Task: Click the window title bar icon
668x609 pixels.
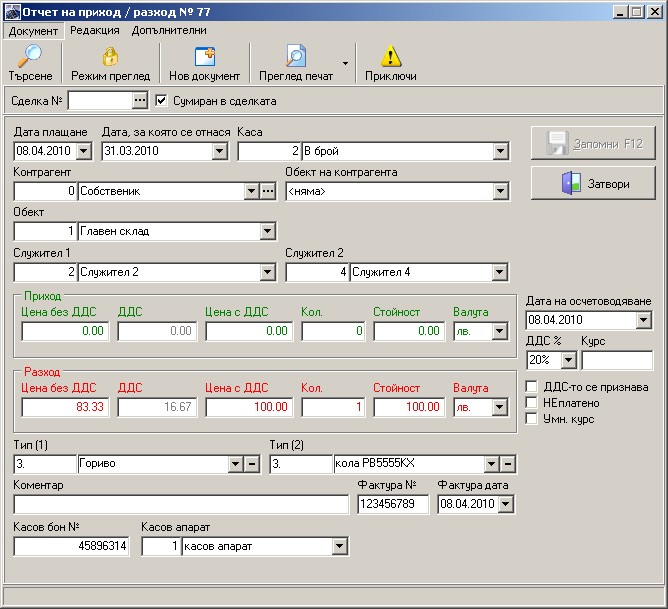Action: pyautogui.click(x=13, y=11)
